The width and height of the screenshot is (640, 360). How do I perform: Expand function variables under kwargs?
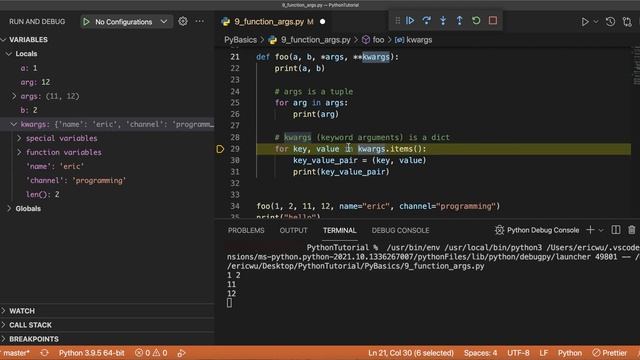coord(19,152)
